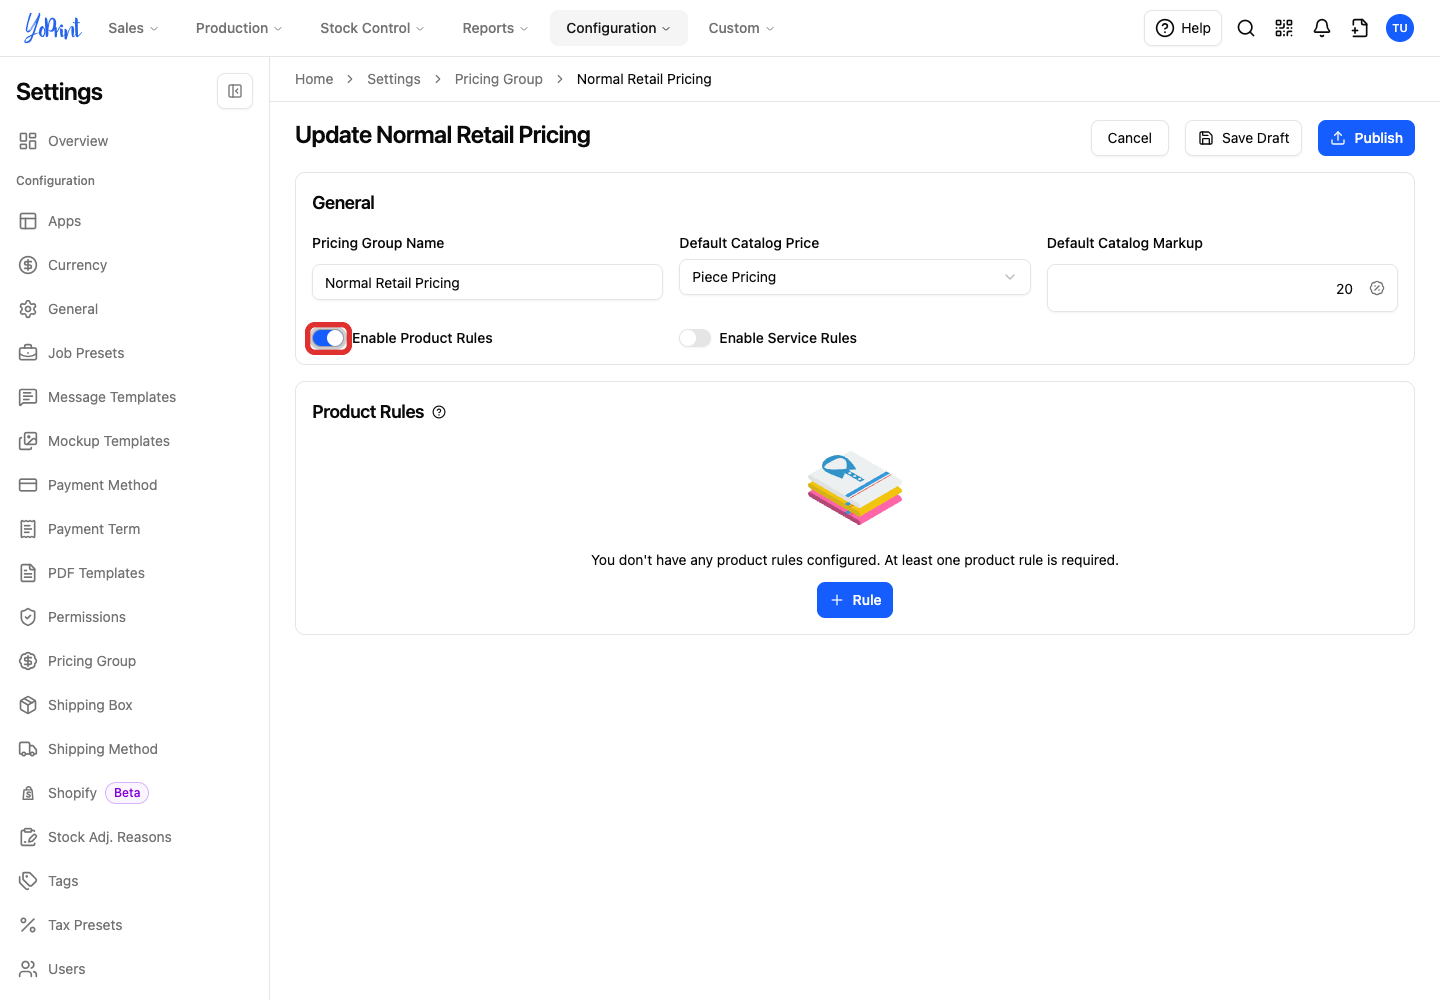Publish the pricing group
Screen dimensions: 1440x1000
point(1366,138)
